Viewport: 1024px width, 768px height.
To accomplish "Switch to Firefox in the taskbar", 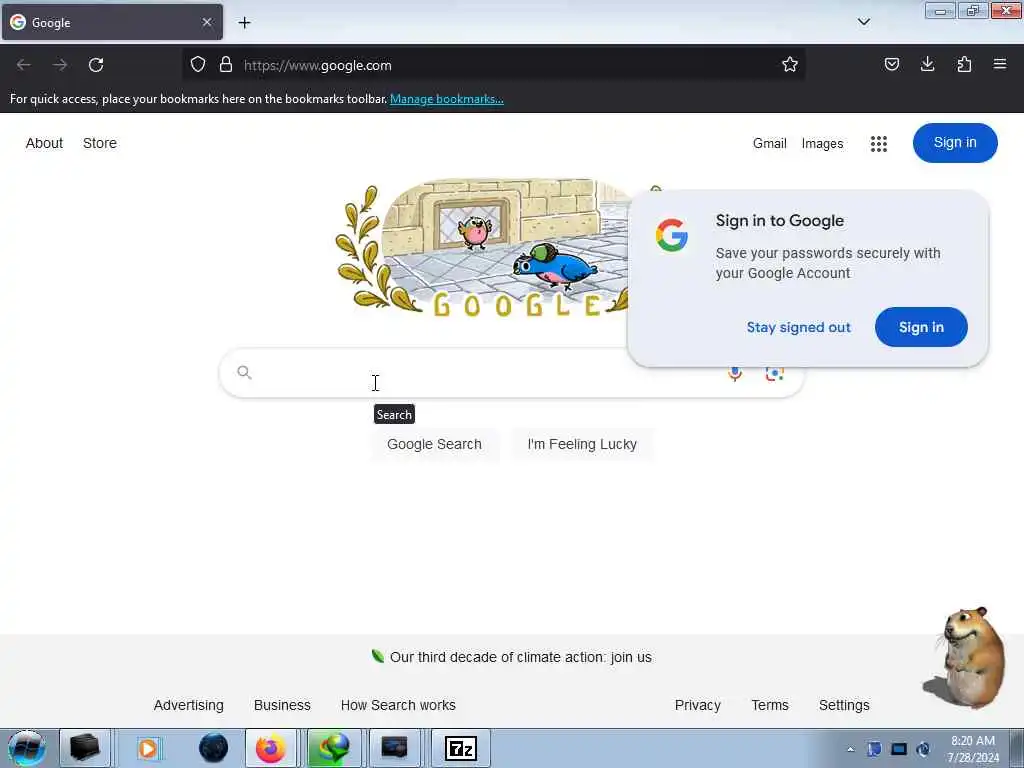I will pos(270,748).
